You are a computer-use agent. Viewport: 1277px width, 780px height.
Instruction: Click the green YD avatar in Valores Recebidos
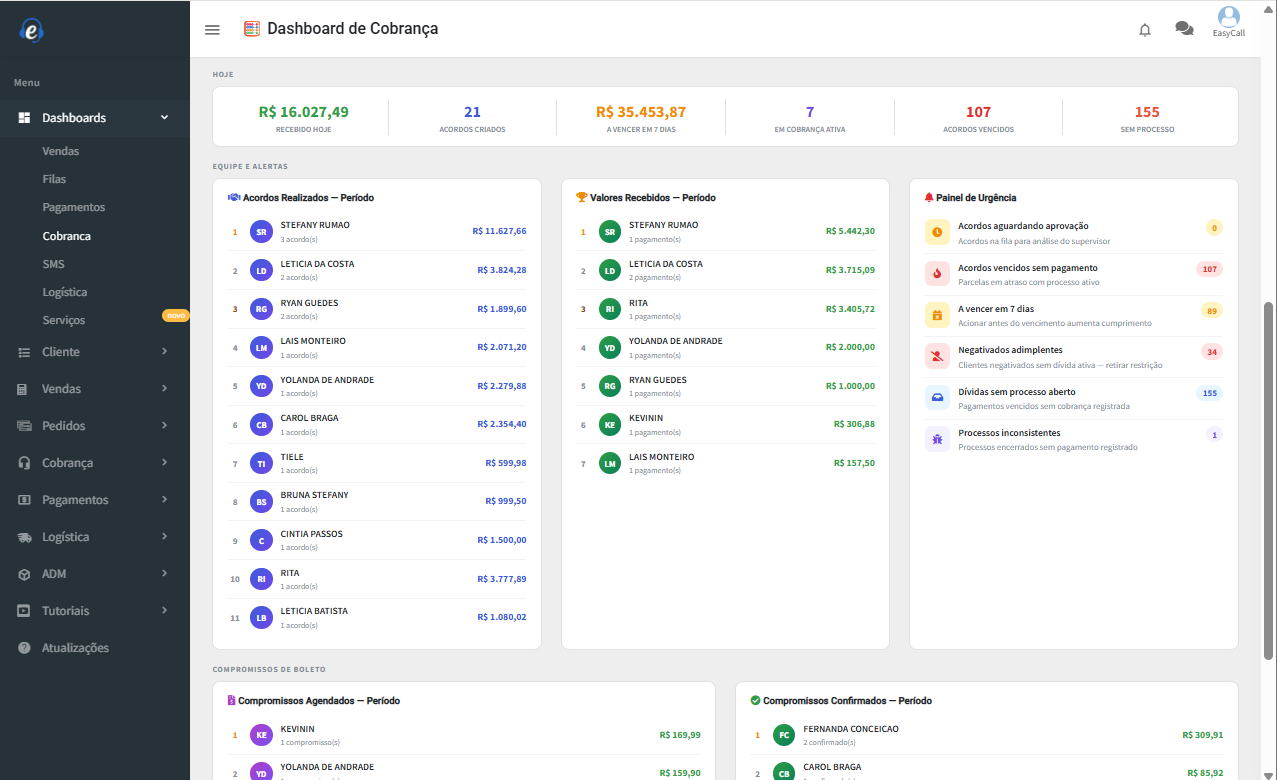(610, 348)
